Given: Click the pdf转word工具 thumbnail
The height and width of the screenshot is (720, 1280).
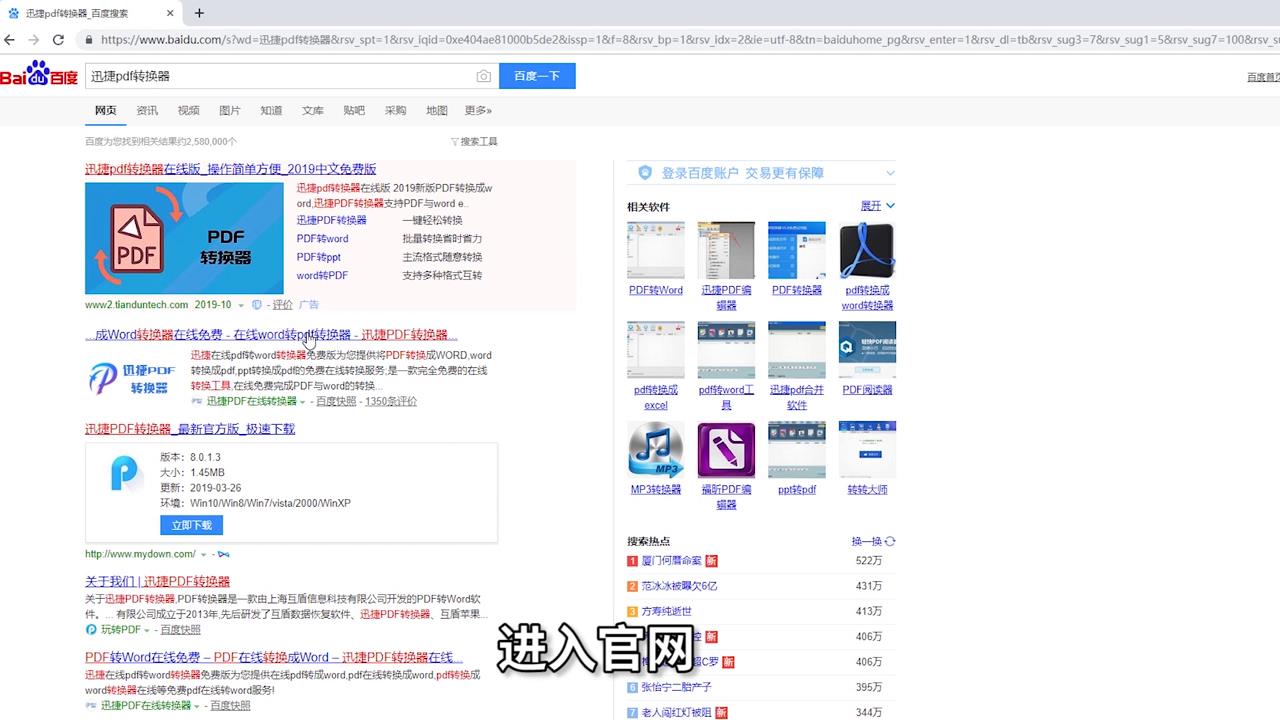Looking at the screenshot, I should coord(726,350).
